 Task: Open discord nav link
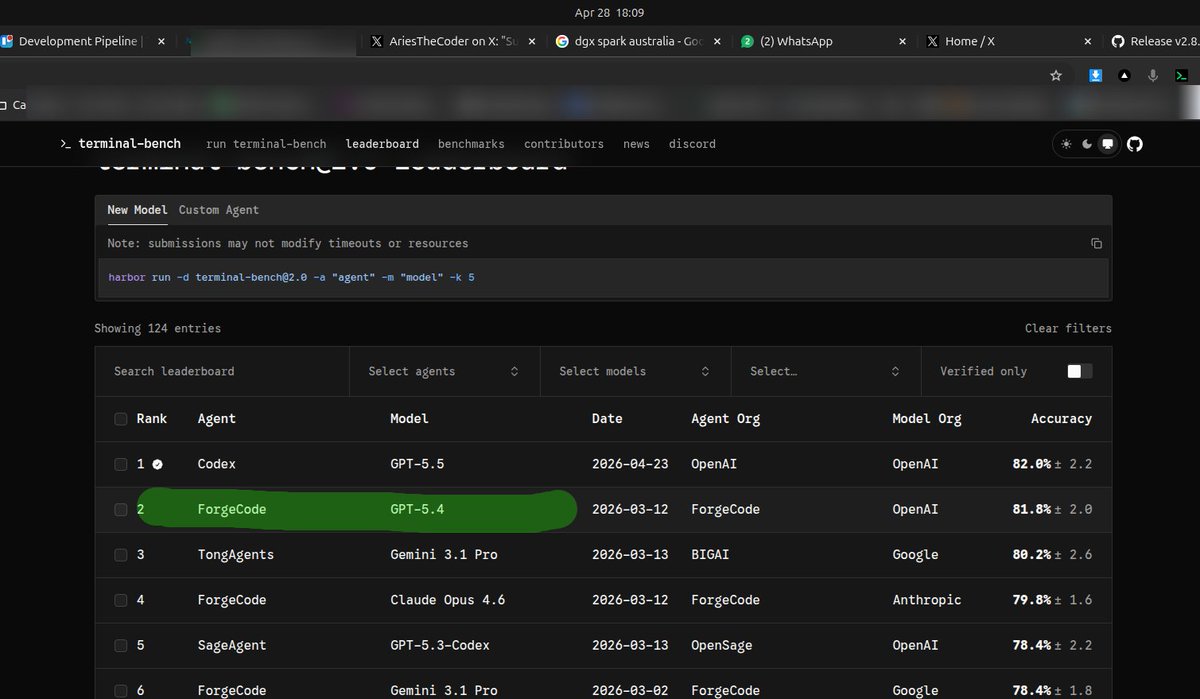pyautogui.click(x=692, y=144)
